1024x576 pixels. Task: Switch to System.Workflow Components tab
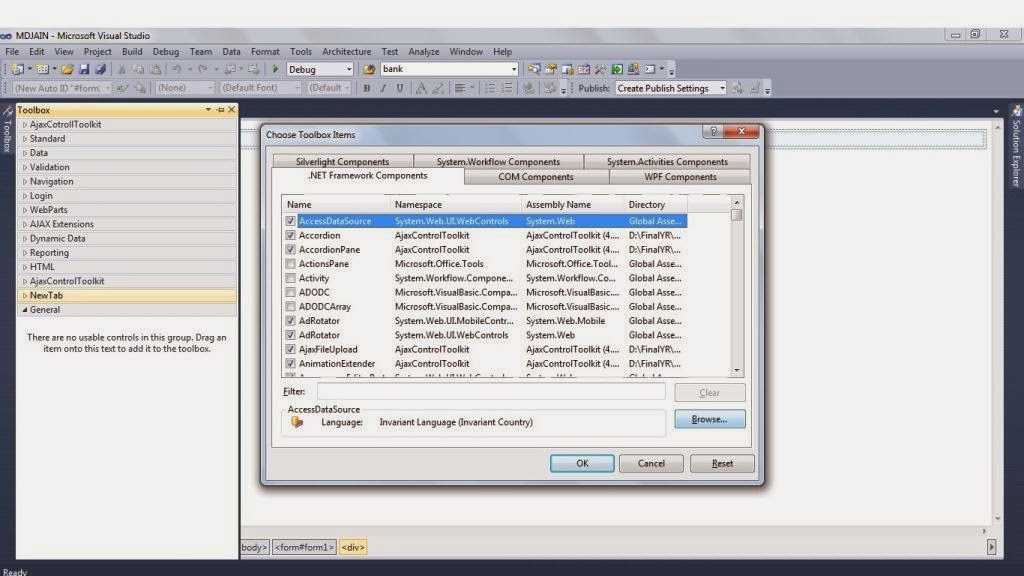tap(498, 161)
